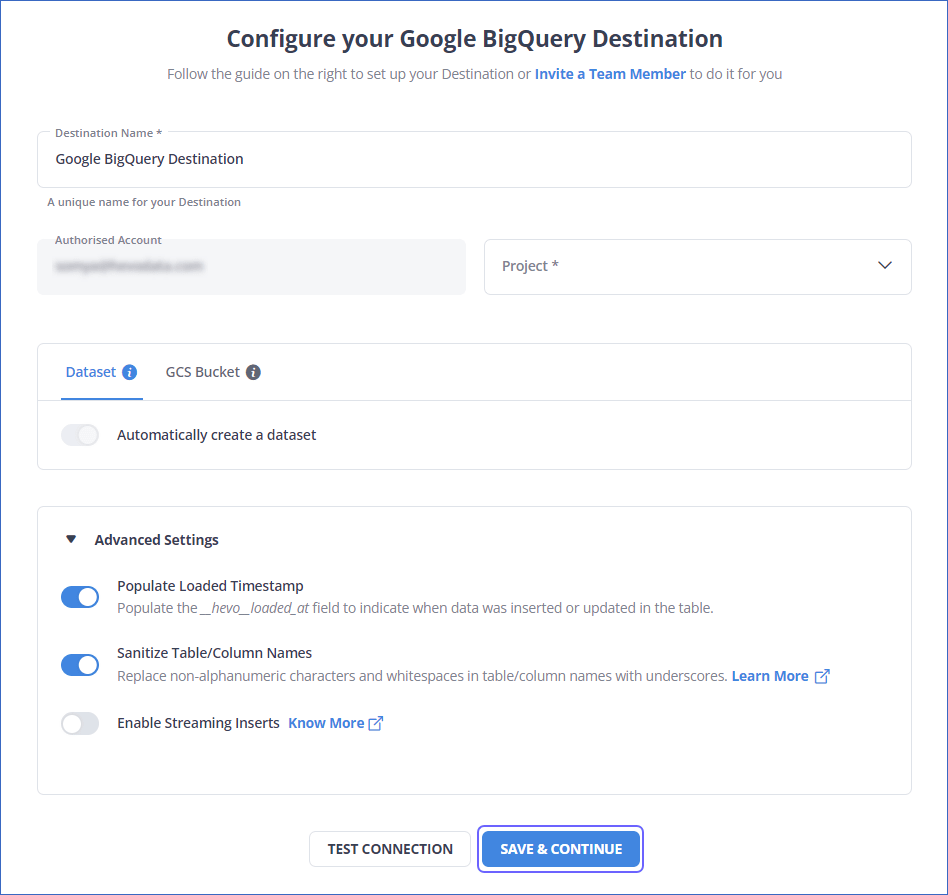Screen dimensions: 948x895
Task: Click the page title Configure your Google BigQuery Destination
Action: [475, 39]
